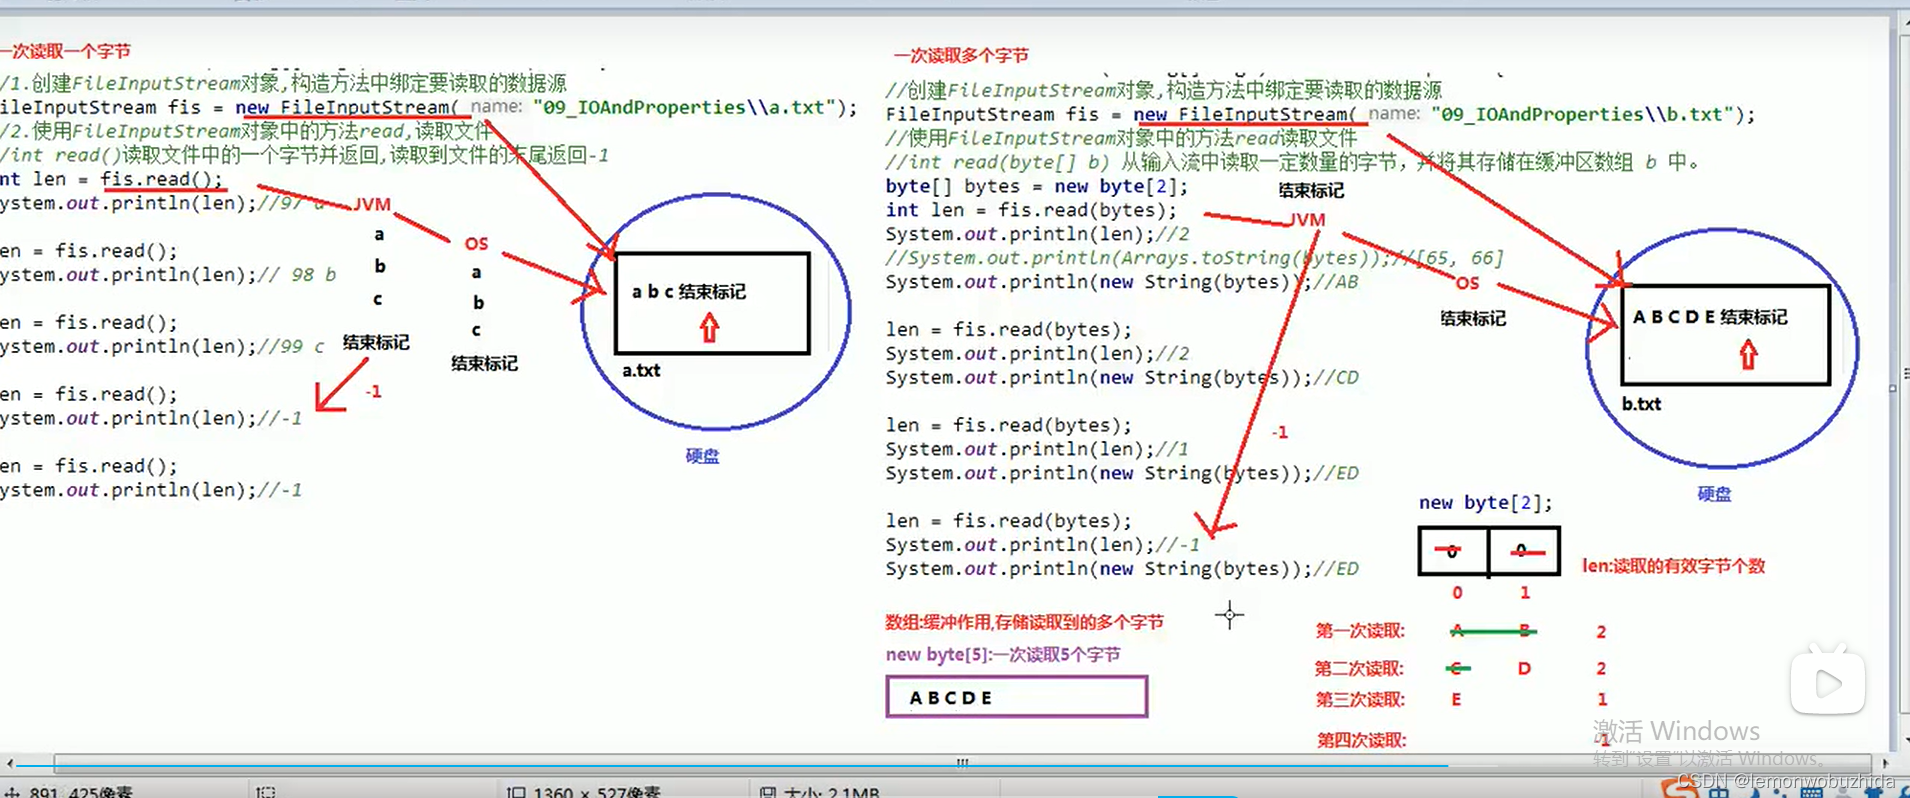Click the heading '一次读取多个字节'
Image resolution: width=1910 pixels, height=798 pixels.
pos(961,56)
